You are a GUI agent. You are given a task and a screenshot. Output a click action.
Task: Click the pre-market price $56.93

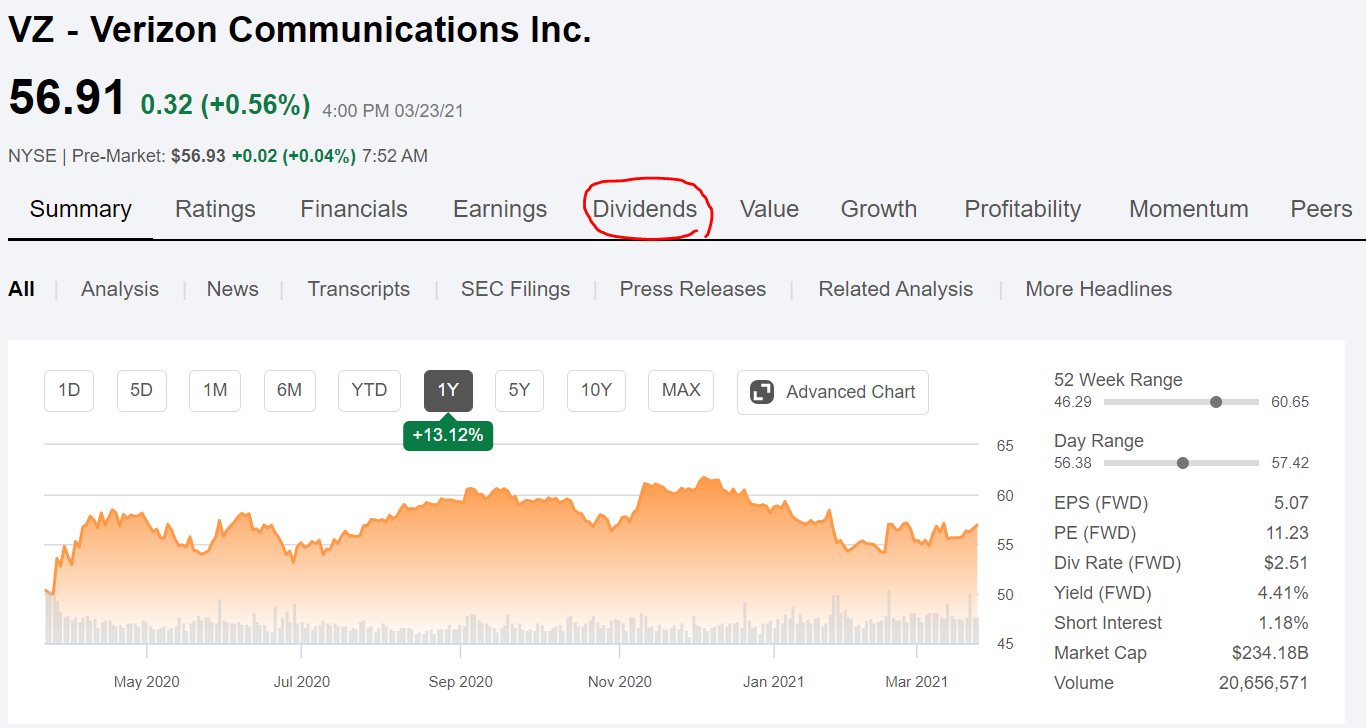[x=199, y=156]
